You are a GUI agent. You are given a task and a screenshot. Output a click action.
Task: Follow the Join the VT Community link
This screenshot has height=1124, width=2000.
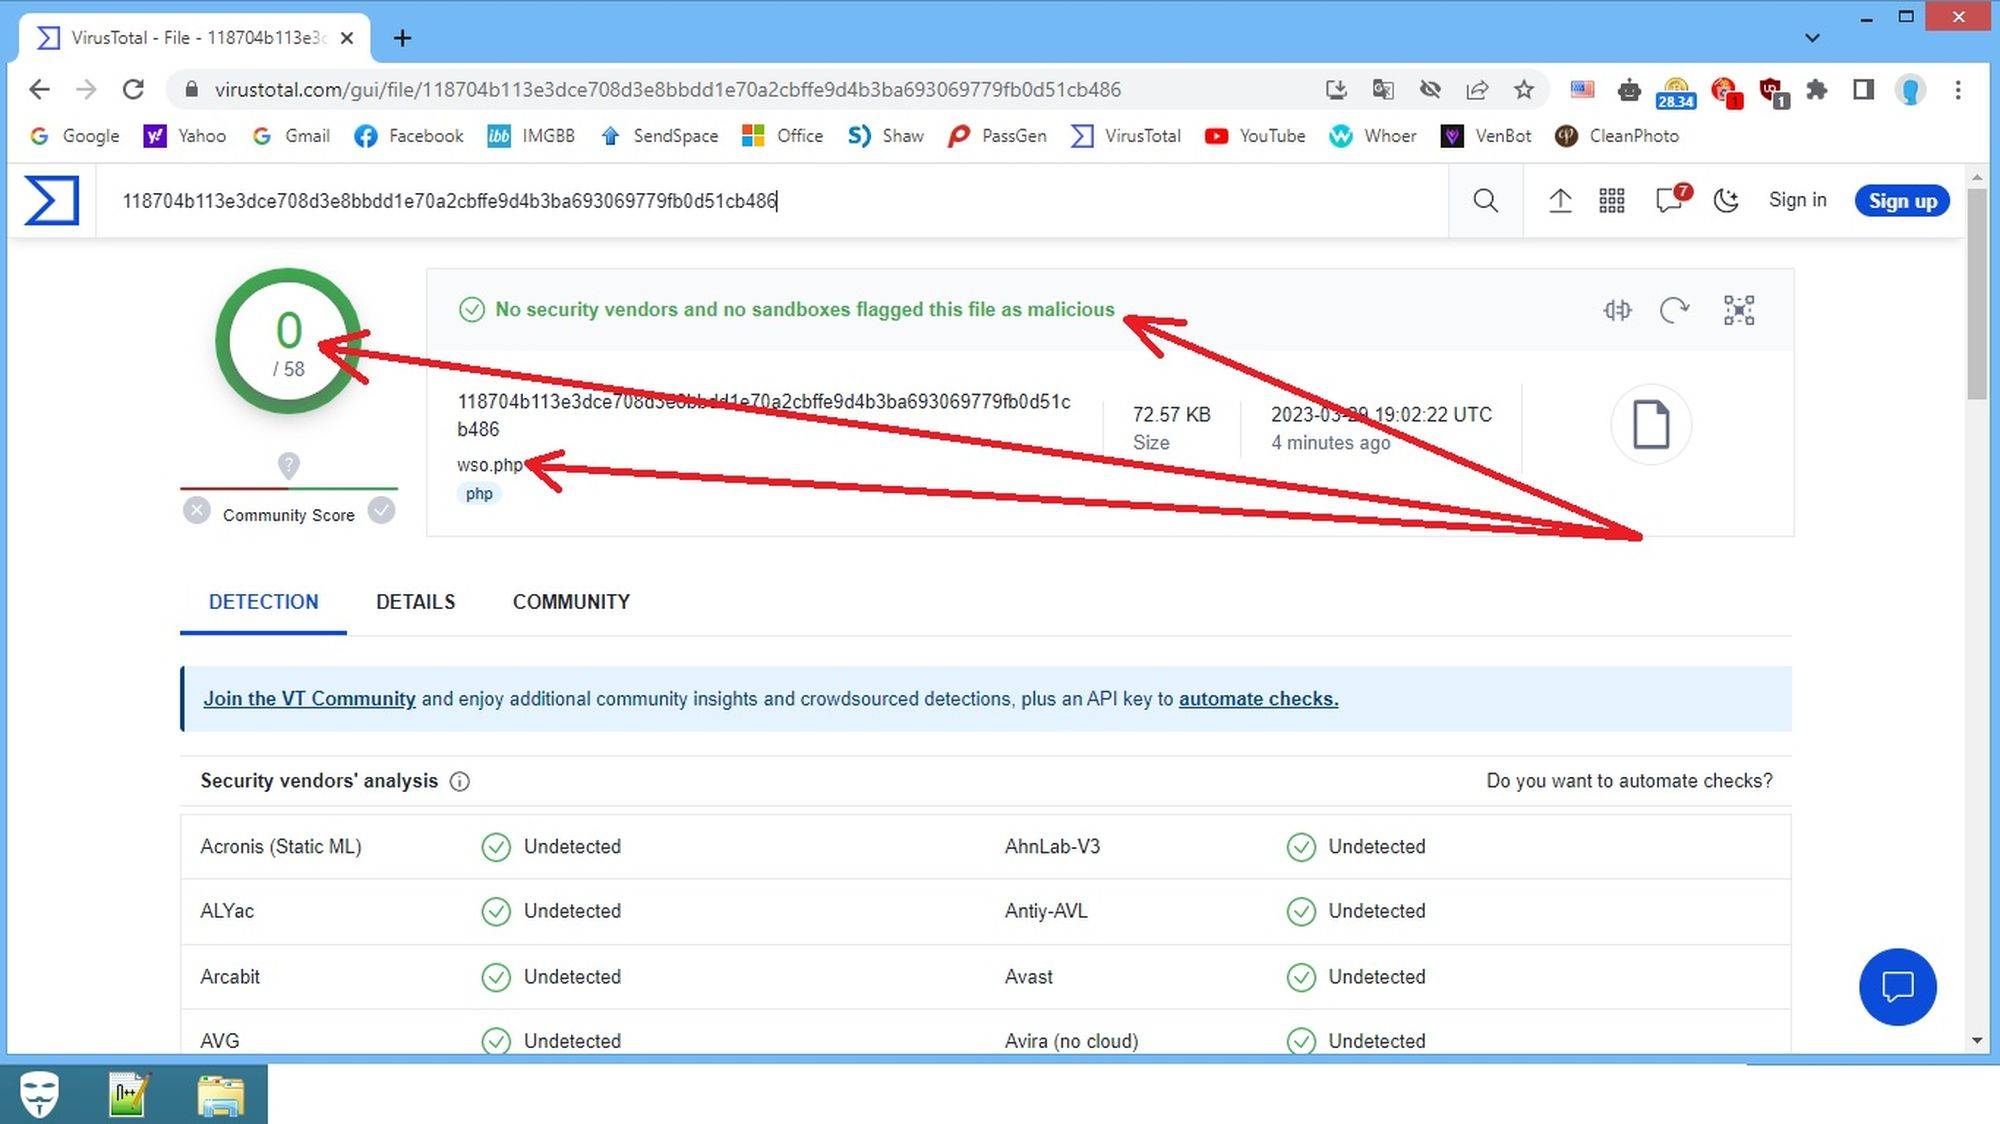pyautogui.click(x=309, y=699)
